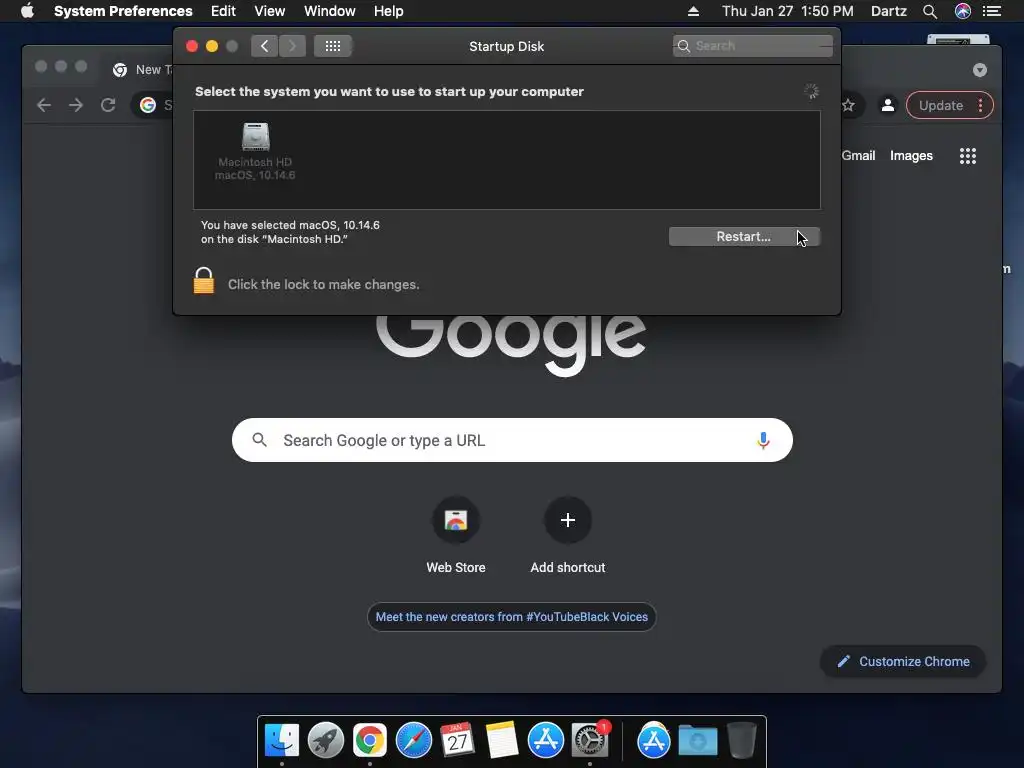Open Calendar from the Dock
The width and height of the screenshot is (1024, 768).
tap(457, 741)
